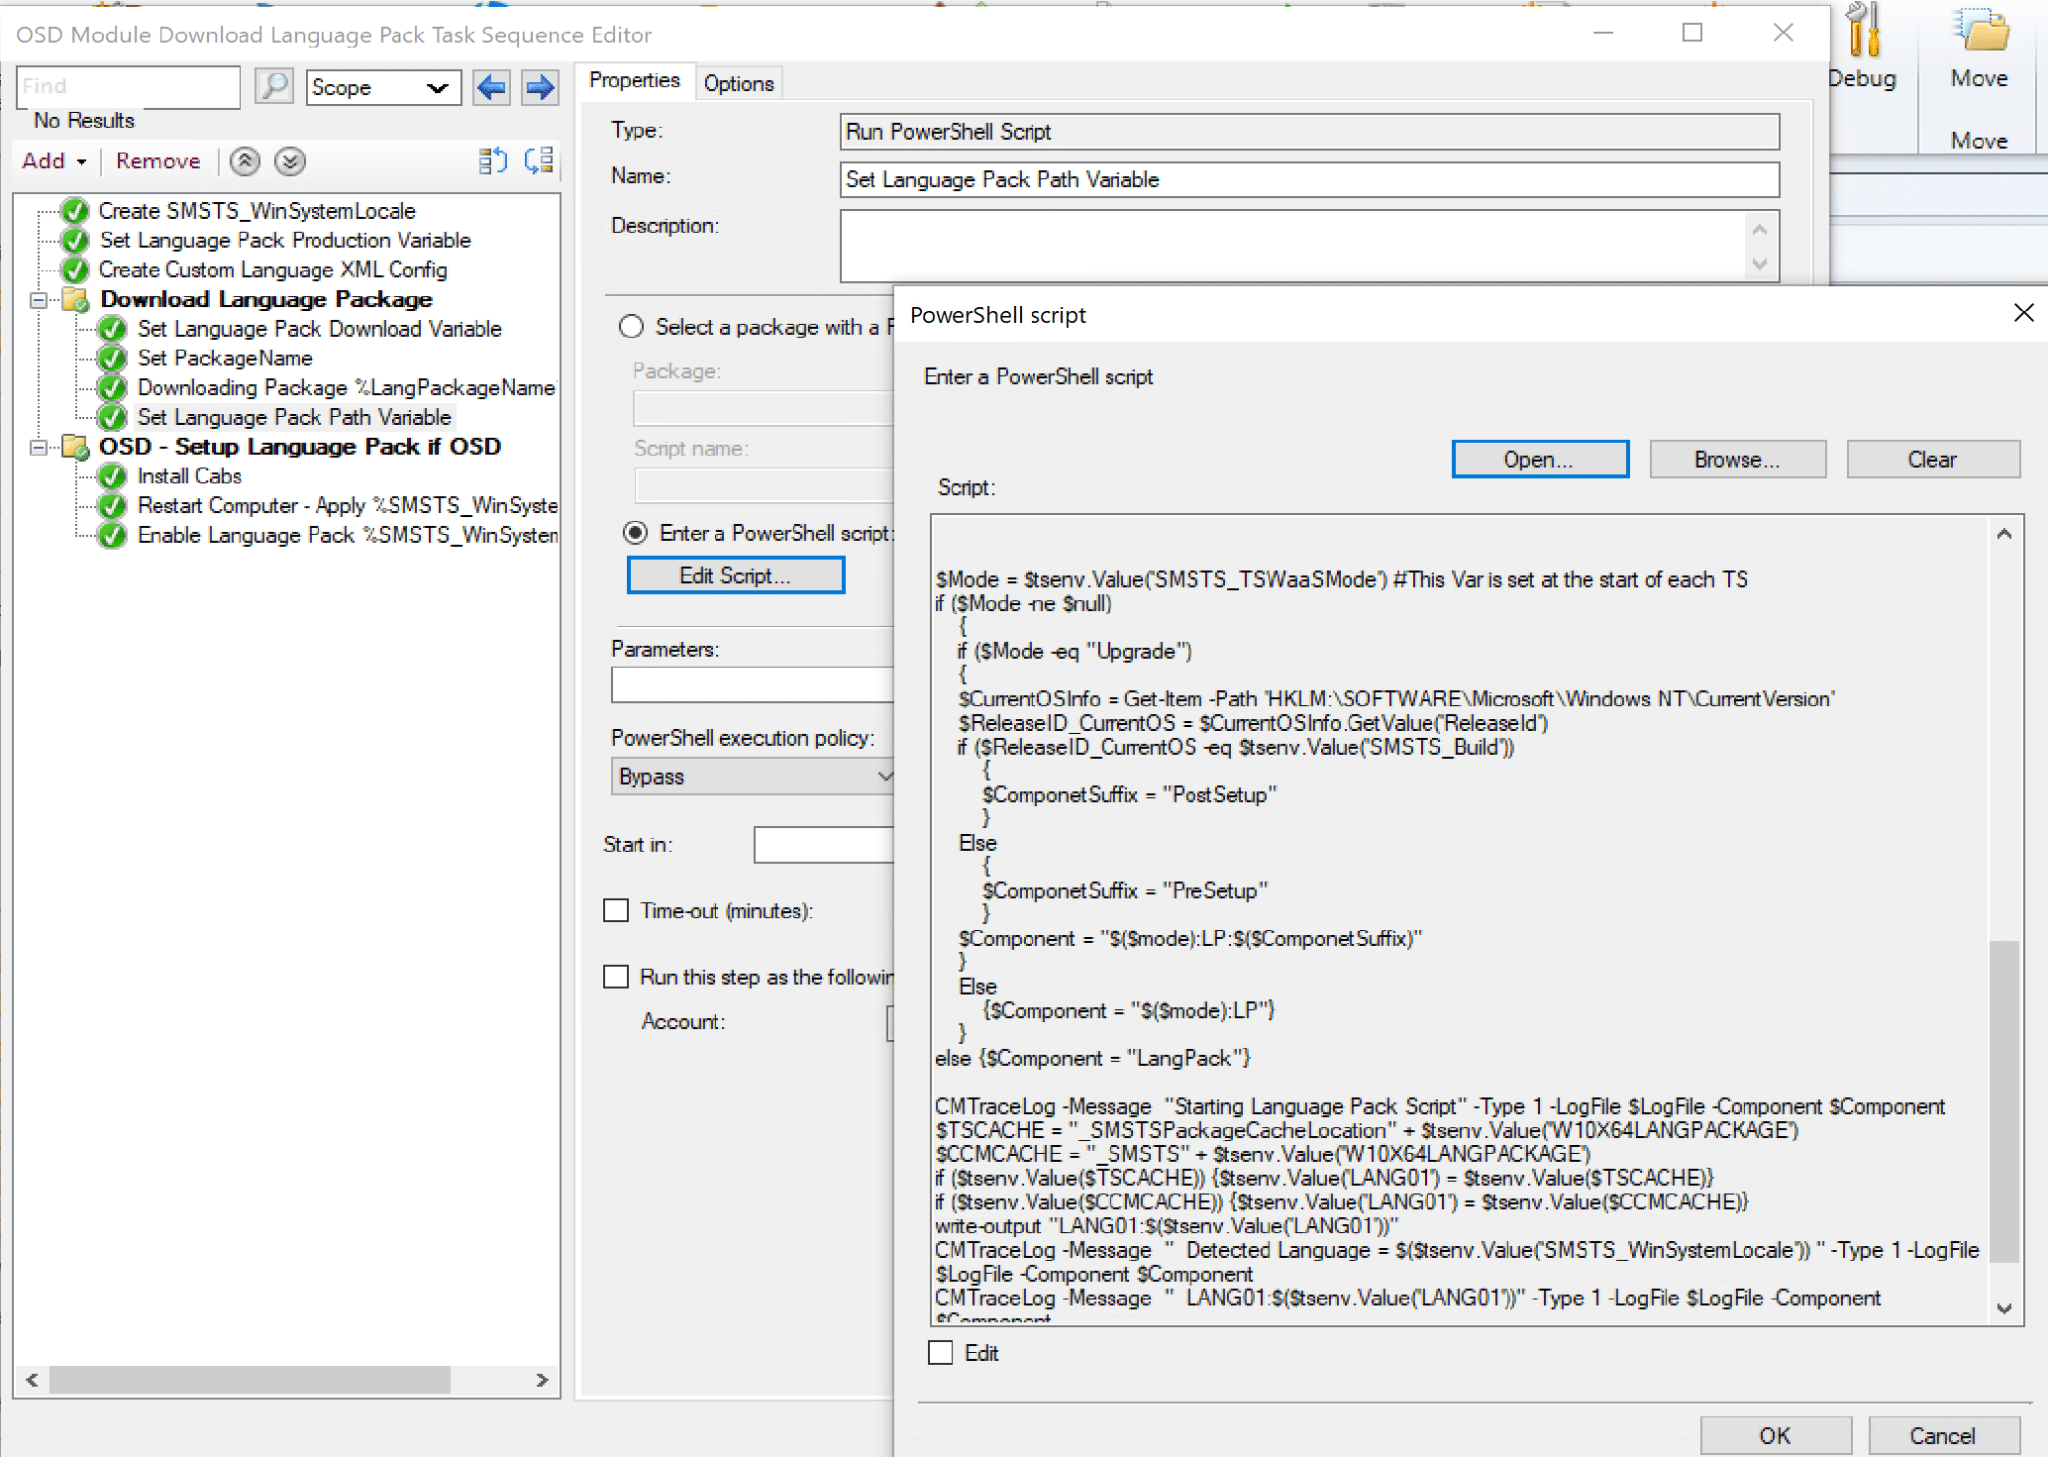Click the Edit Script button
This screenshot has width=2048, height=1457.
[735, 574]
